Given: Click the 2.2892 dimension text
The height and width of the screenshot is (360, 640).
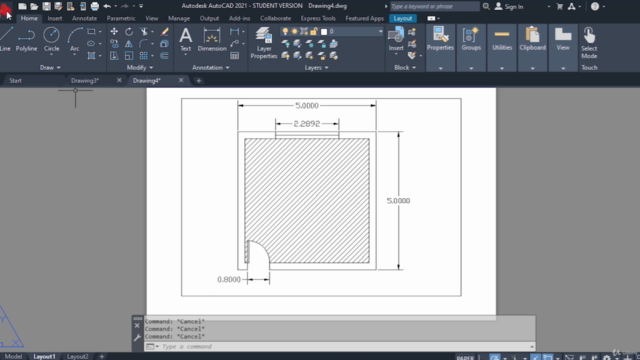Looking at the screenshot, I should pyautogui.click(x=307, y=124).
